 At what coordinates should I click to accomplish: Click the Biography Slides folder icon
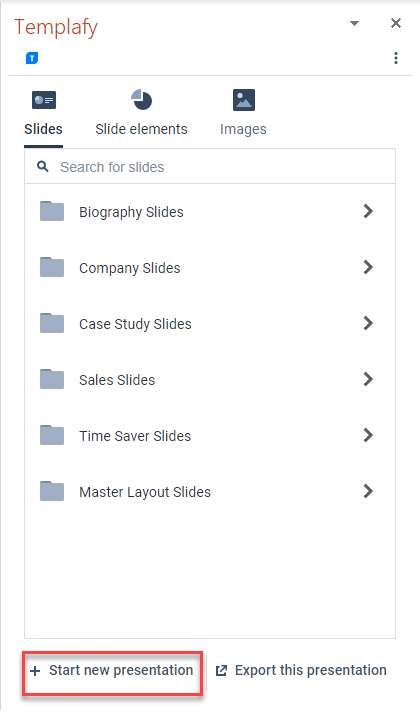click(x=52, y=211)
